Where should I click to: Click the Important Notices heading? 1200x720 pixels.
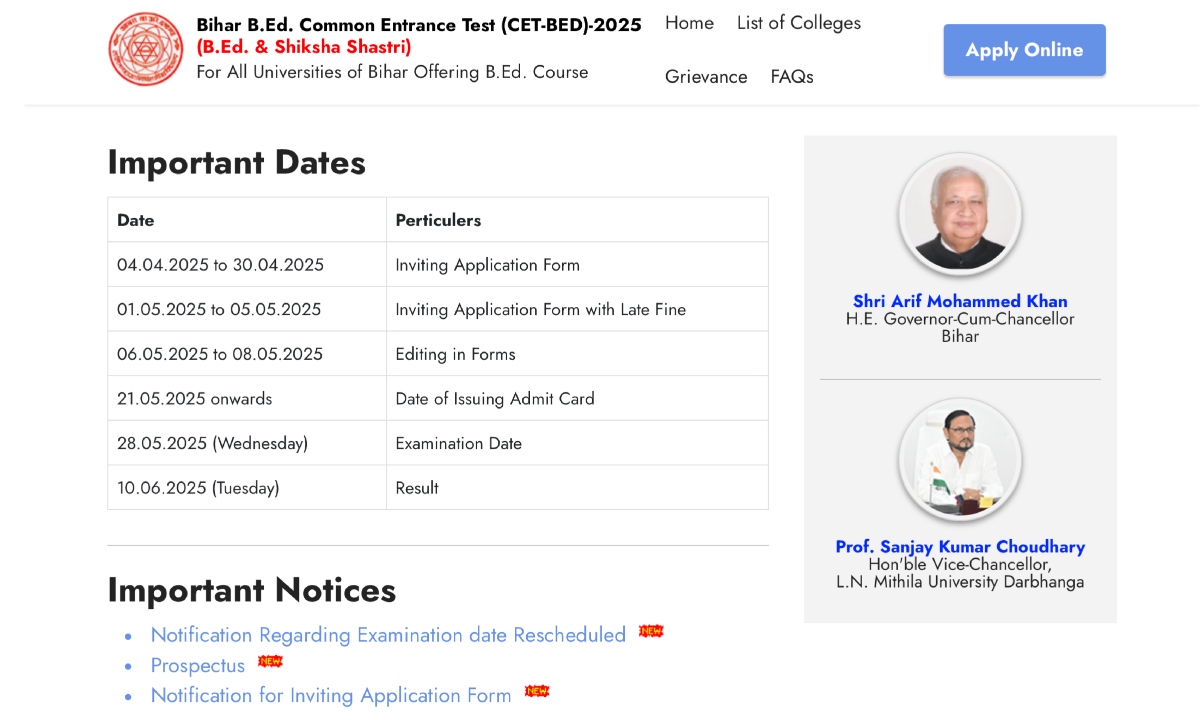[x=252, y=590]
